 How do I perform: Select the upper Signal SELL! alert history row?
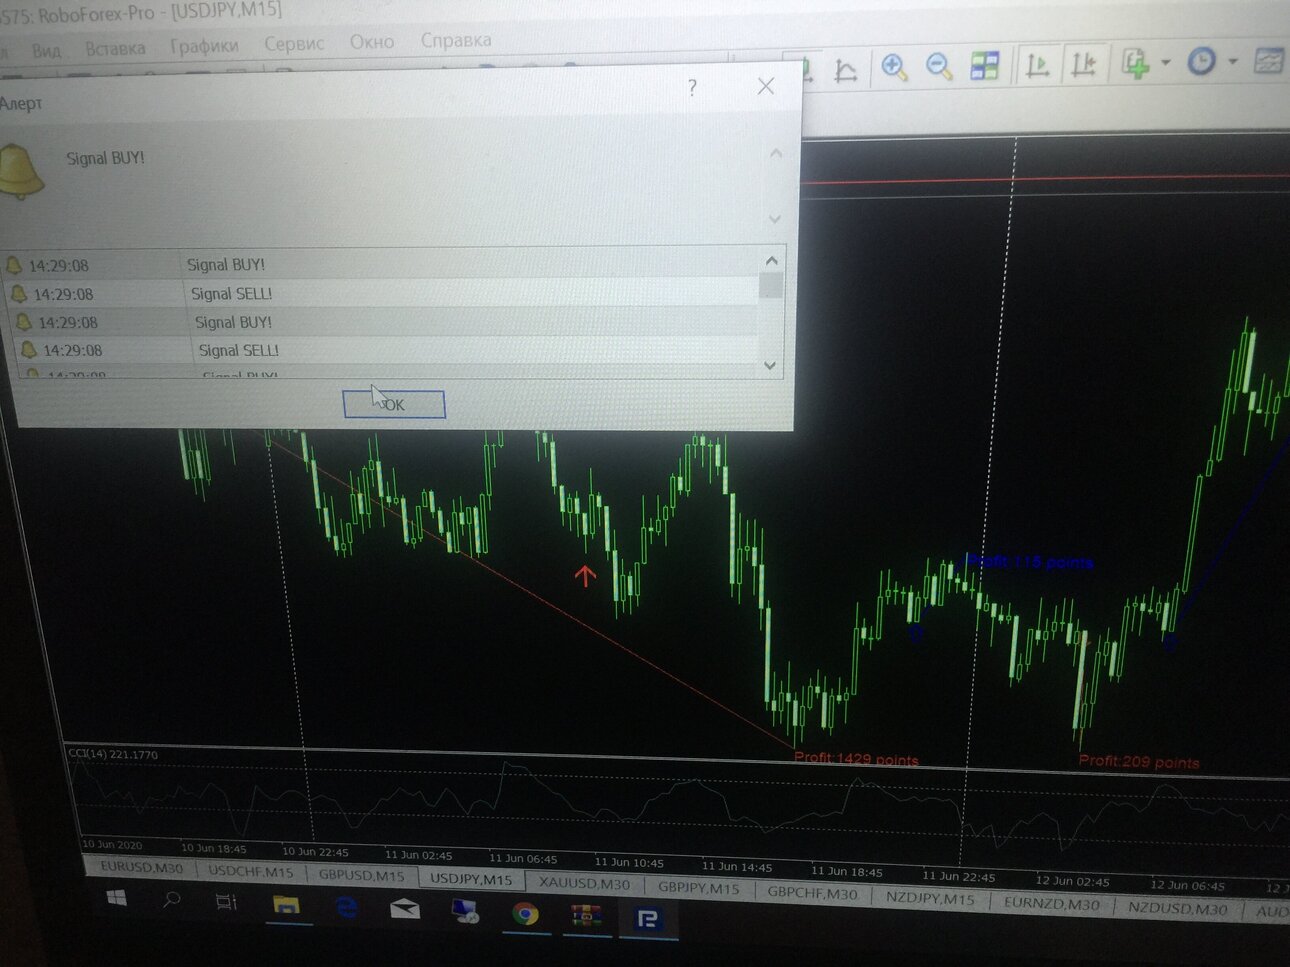pos(385,293)
